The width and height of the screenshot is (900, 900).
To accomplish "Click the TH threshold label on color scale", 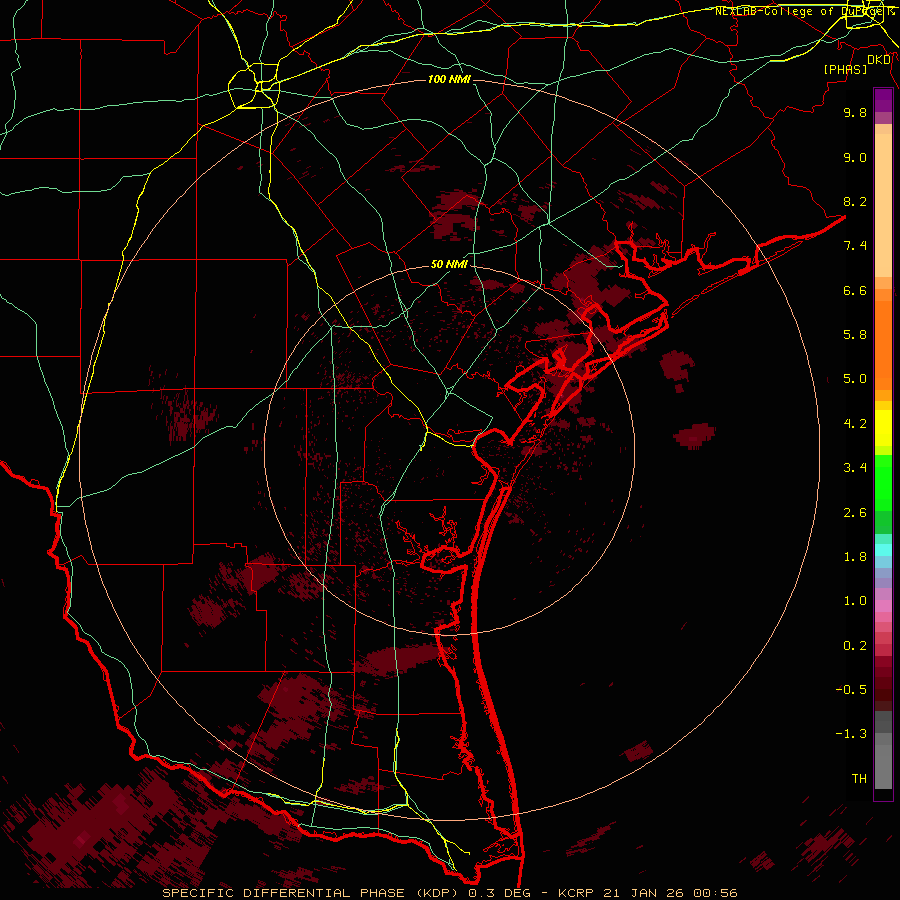I will coord(859,779).
